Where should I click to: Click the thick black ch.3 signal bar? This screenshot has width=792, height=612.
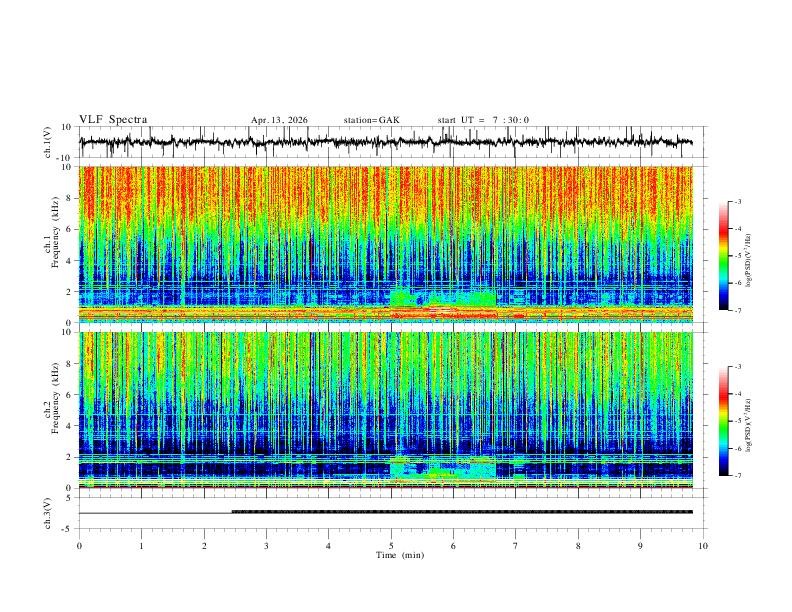click(462, 512)
